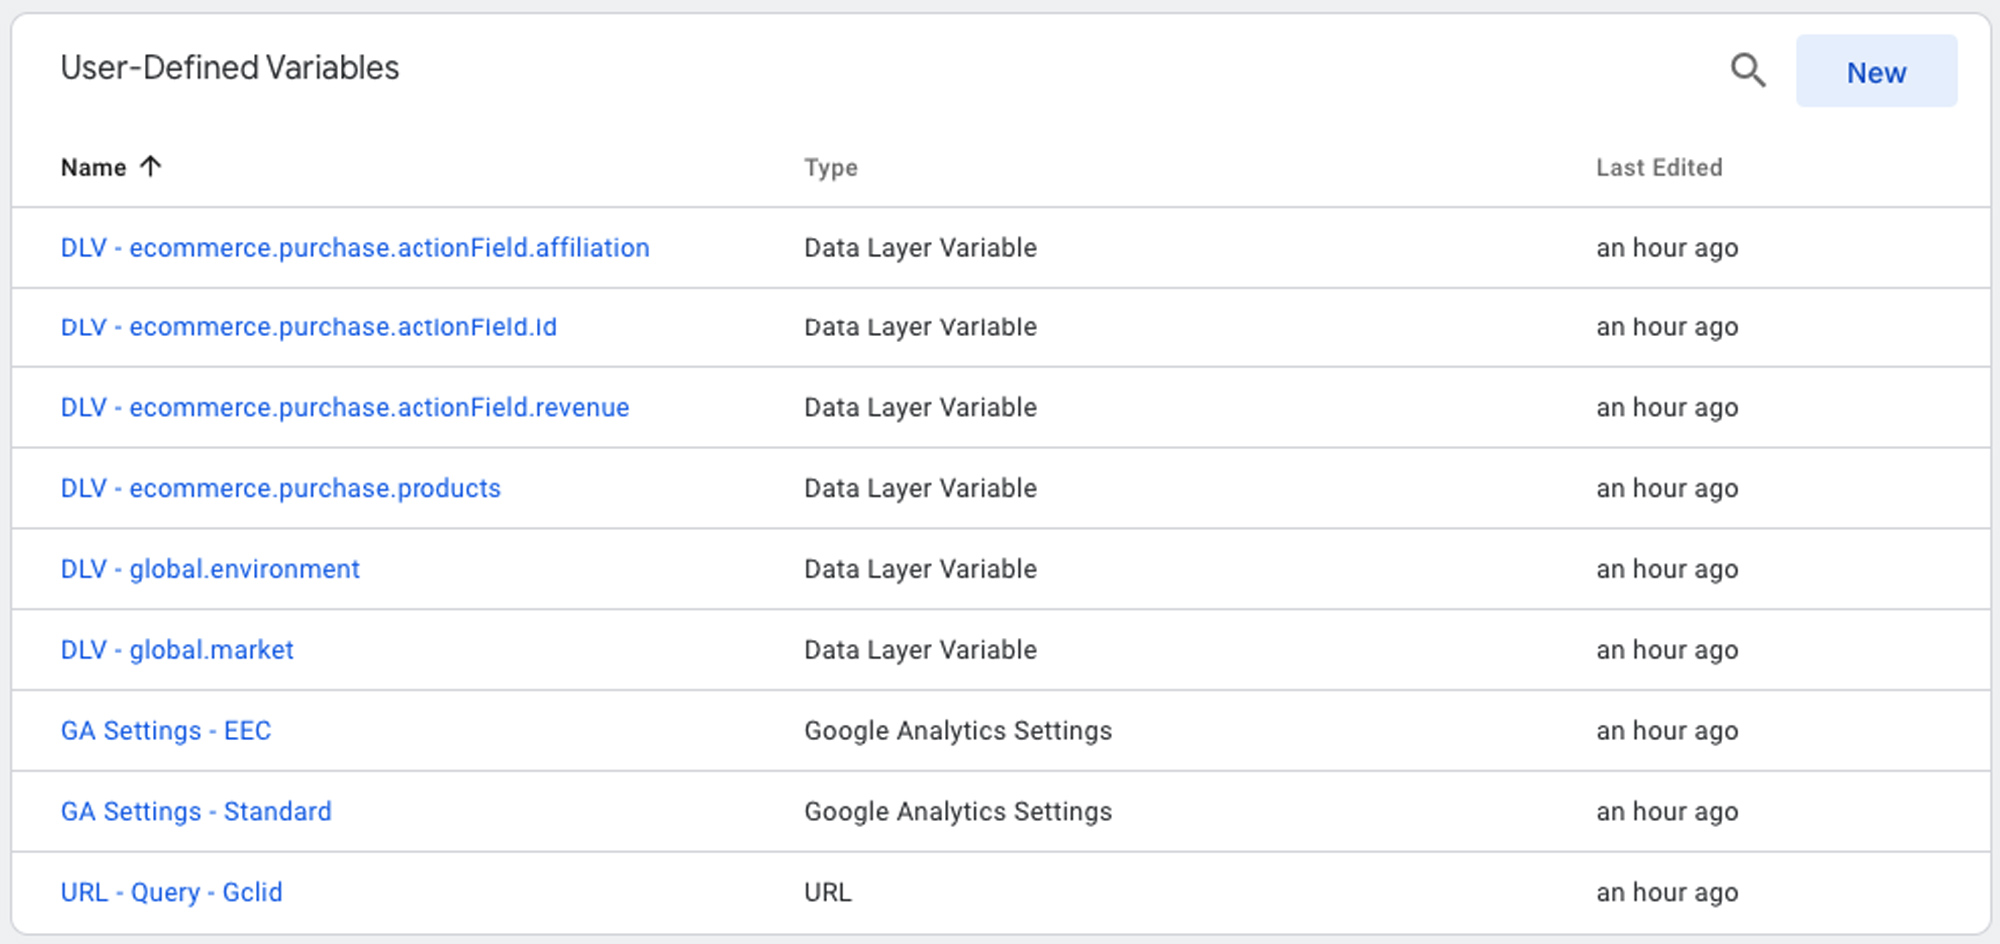Open DLV - global.environment variable
Image resolution: width=2000 pixels, height=944 pixels.
[x=210, y=569]
